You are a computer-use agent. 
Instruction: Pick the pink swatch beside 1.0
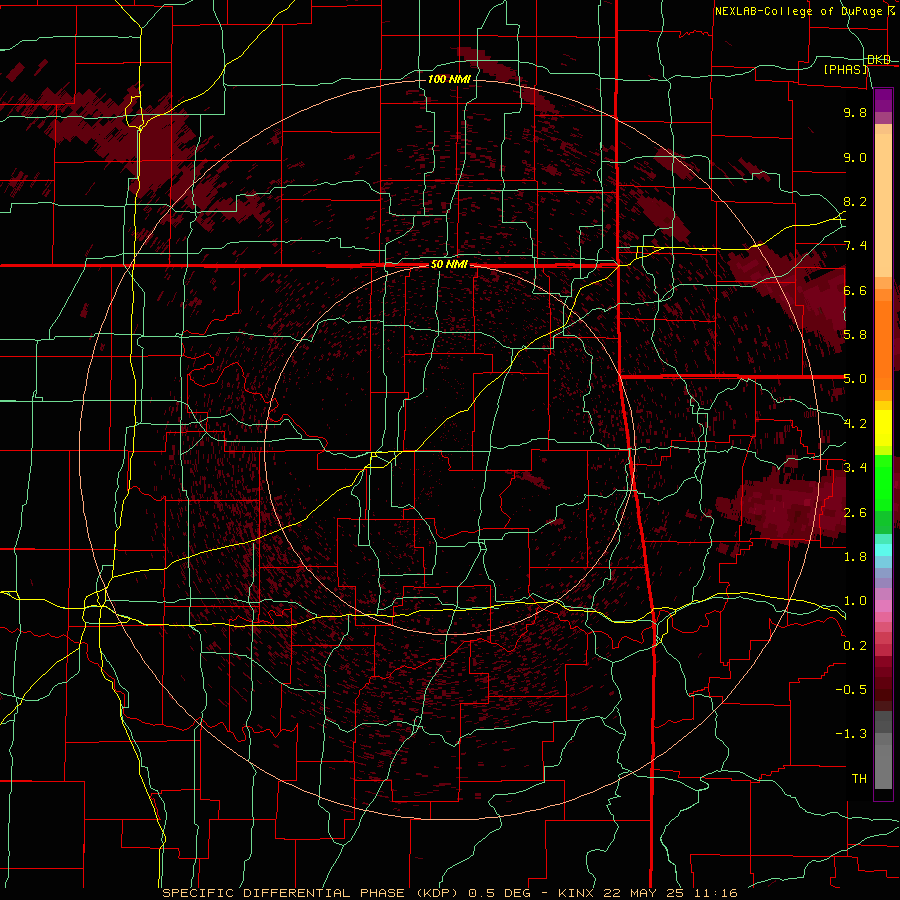point(883,606)
